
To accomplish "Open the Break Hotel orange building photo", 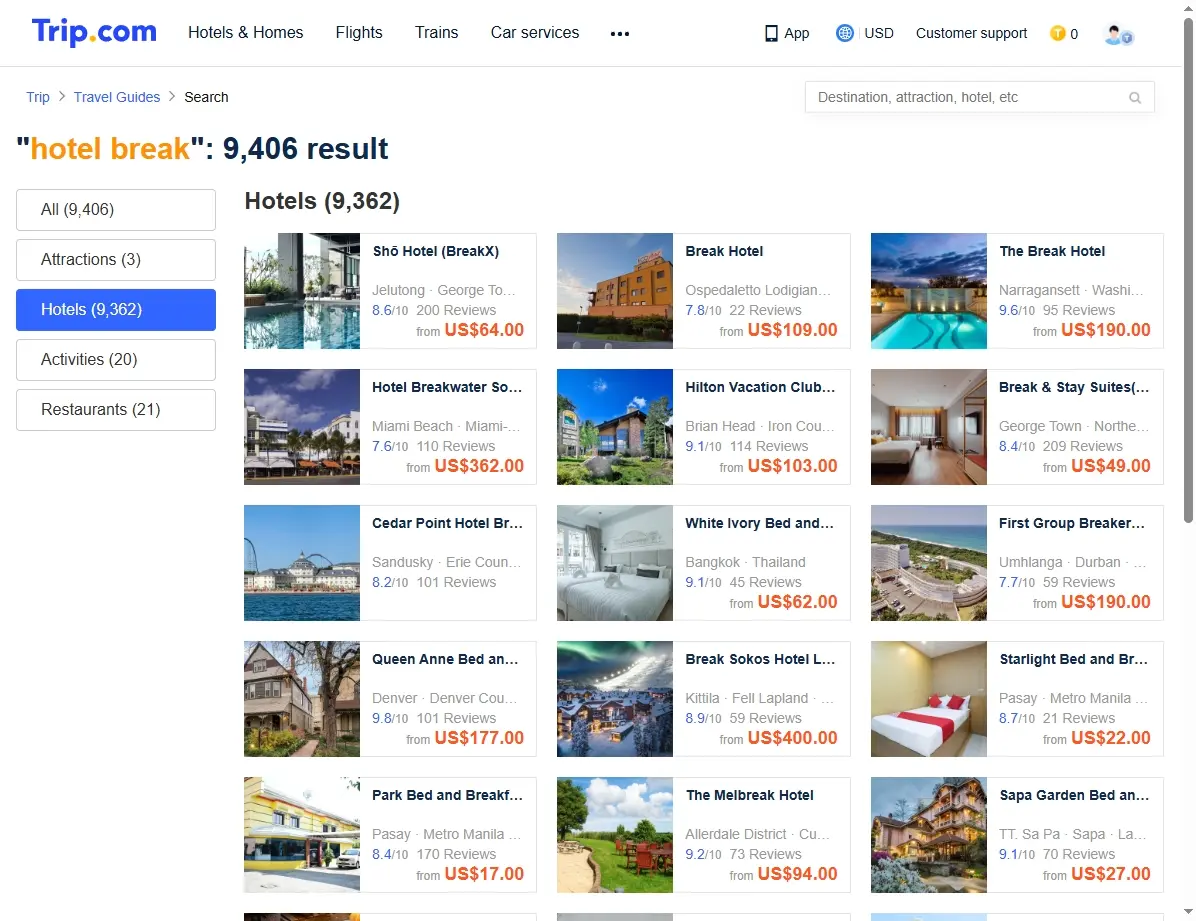I will click(615, 291).
